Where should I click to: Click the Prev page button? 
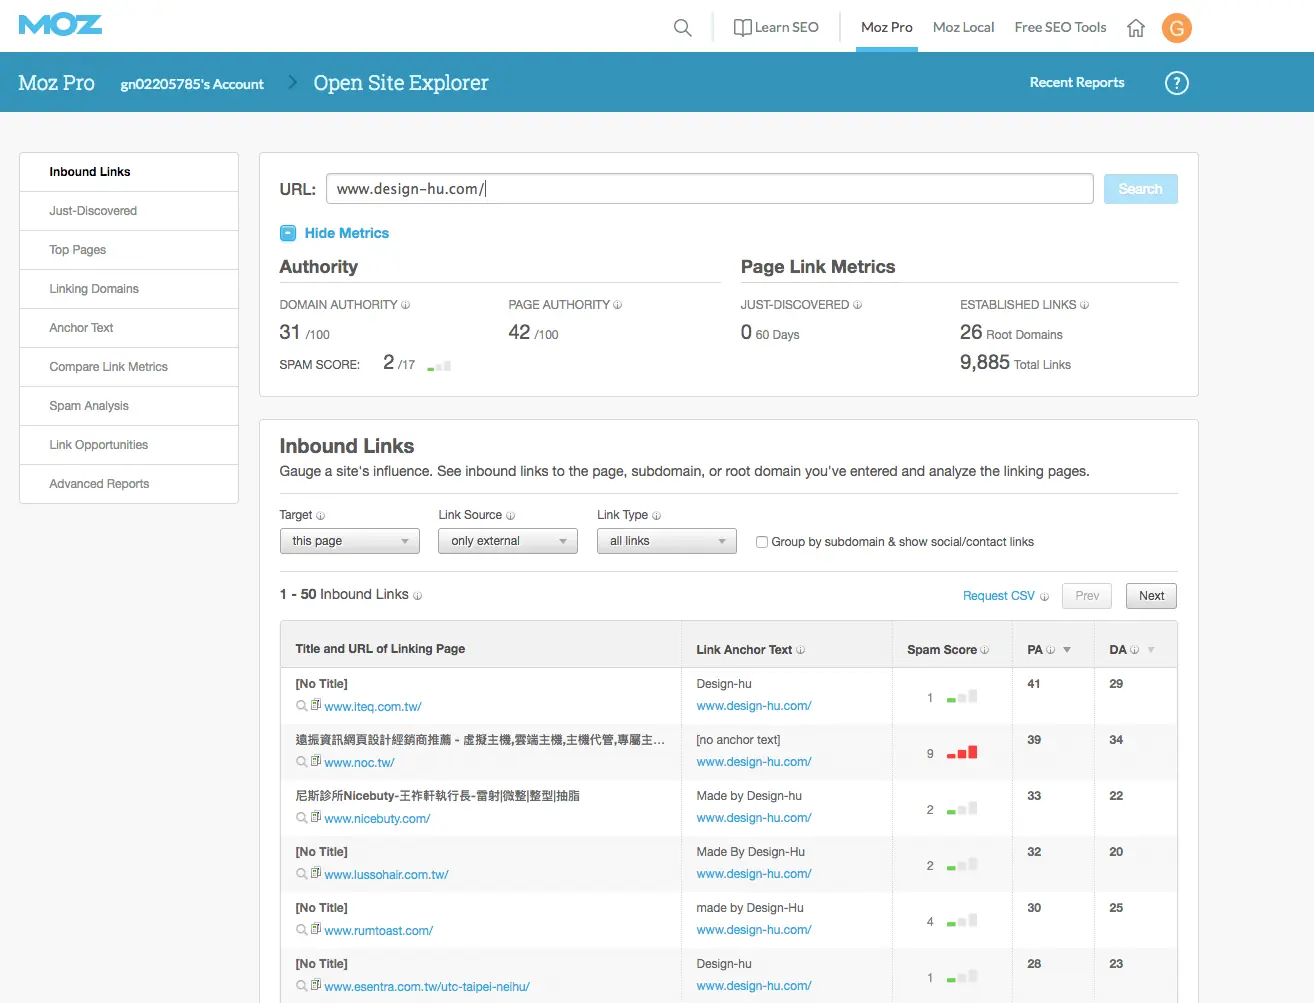pyautogui.click(x=1087, y=596)
